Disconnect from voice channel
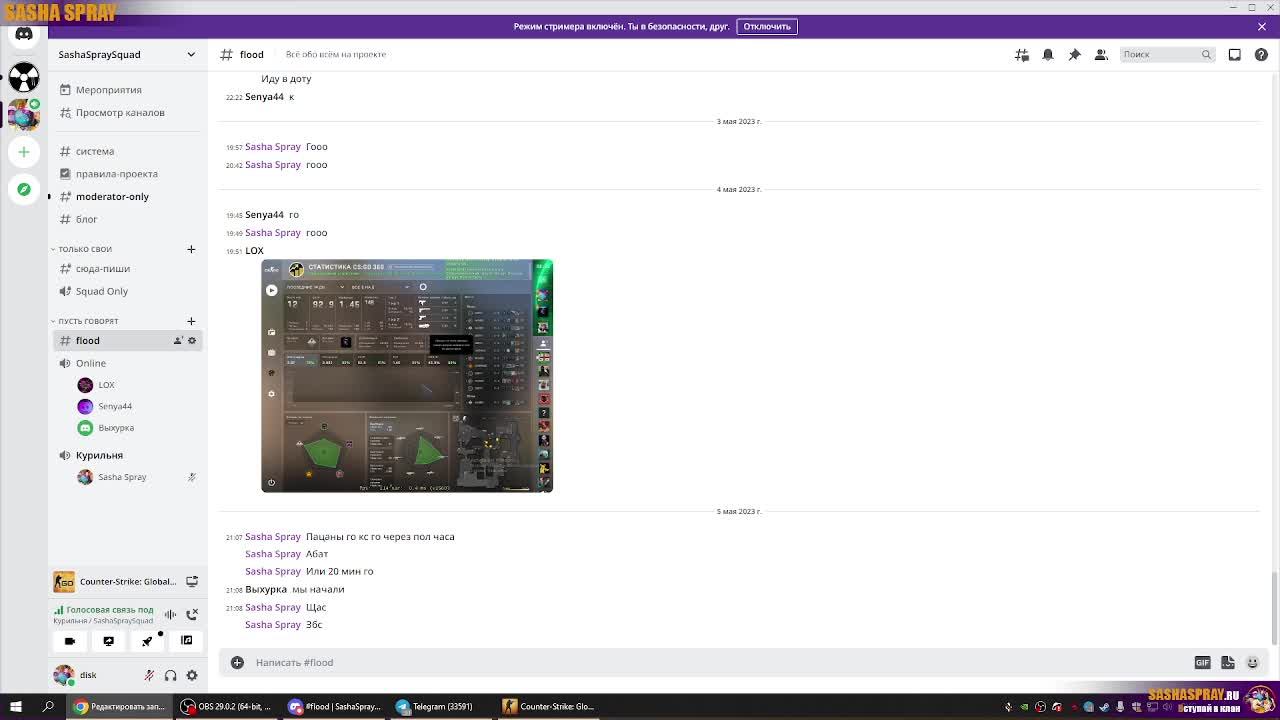This screenshot has width=1280, height=720. [192, 613]
